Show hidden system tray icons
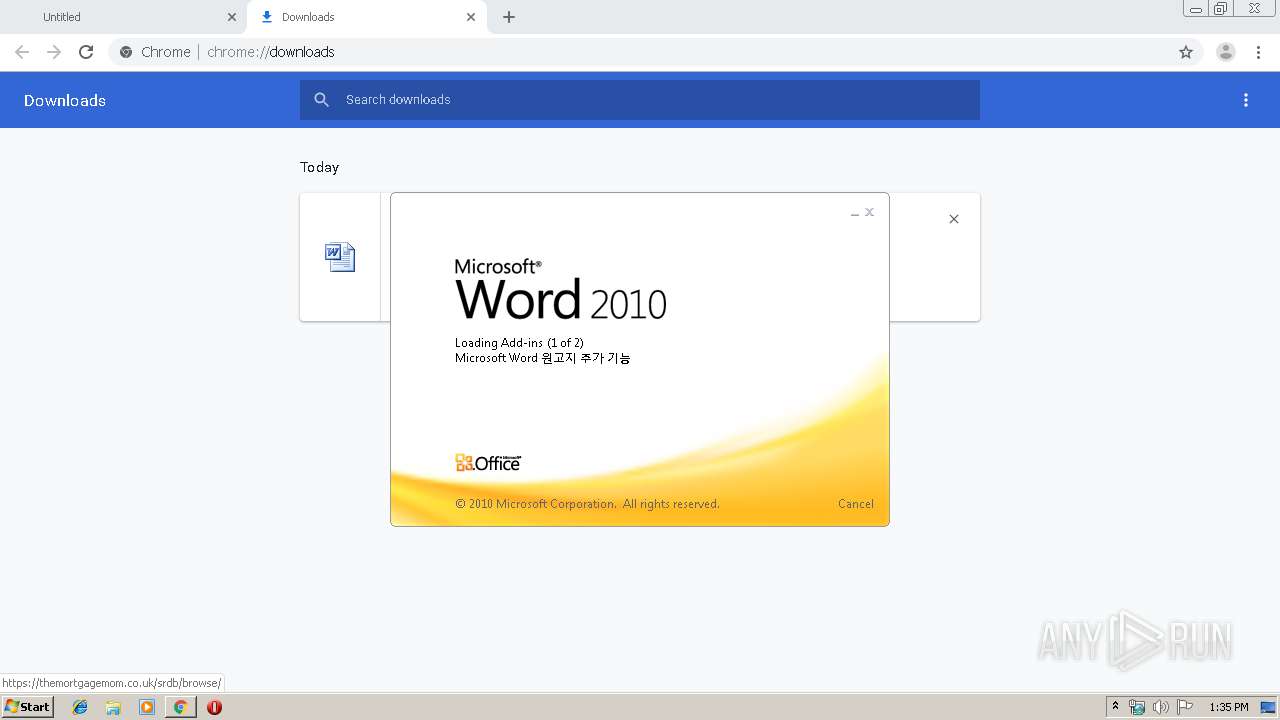The width and height of the screenshot is (1280, 720). click(x=1116, y=707)
